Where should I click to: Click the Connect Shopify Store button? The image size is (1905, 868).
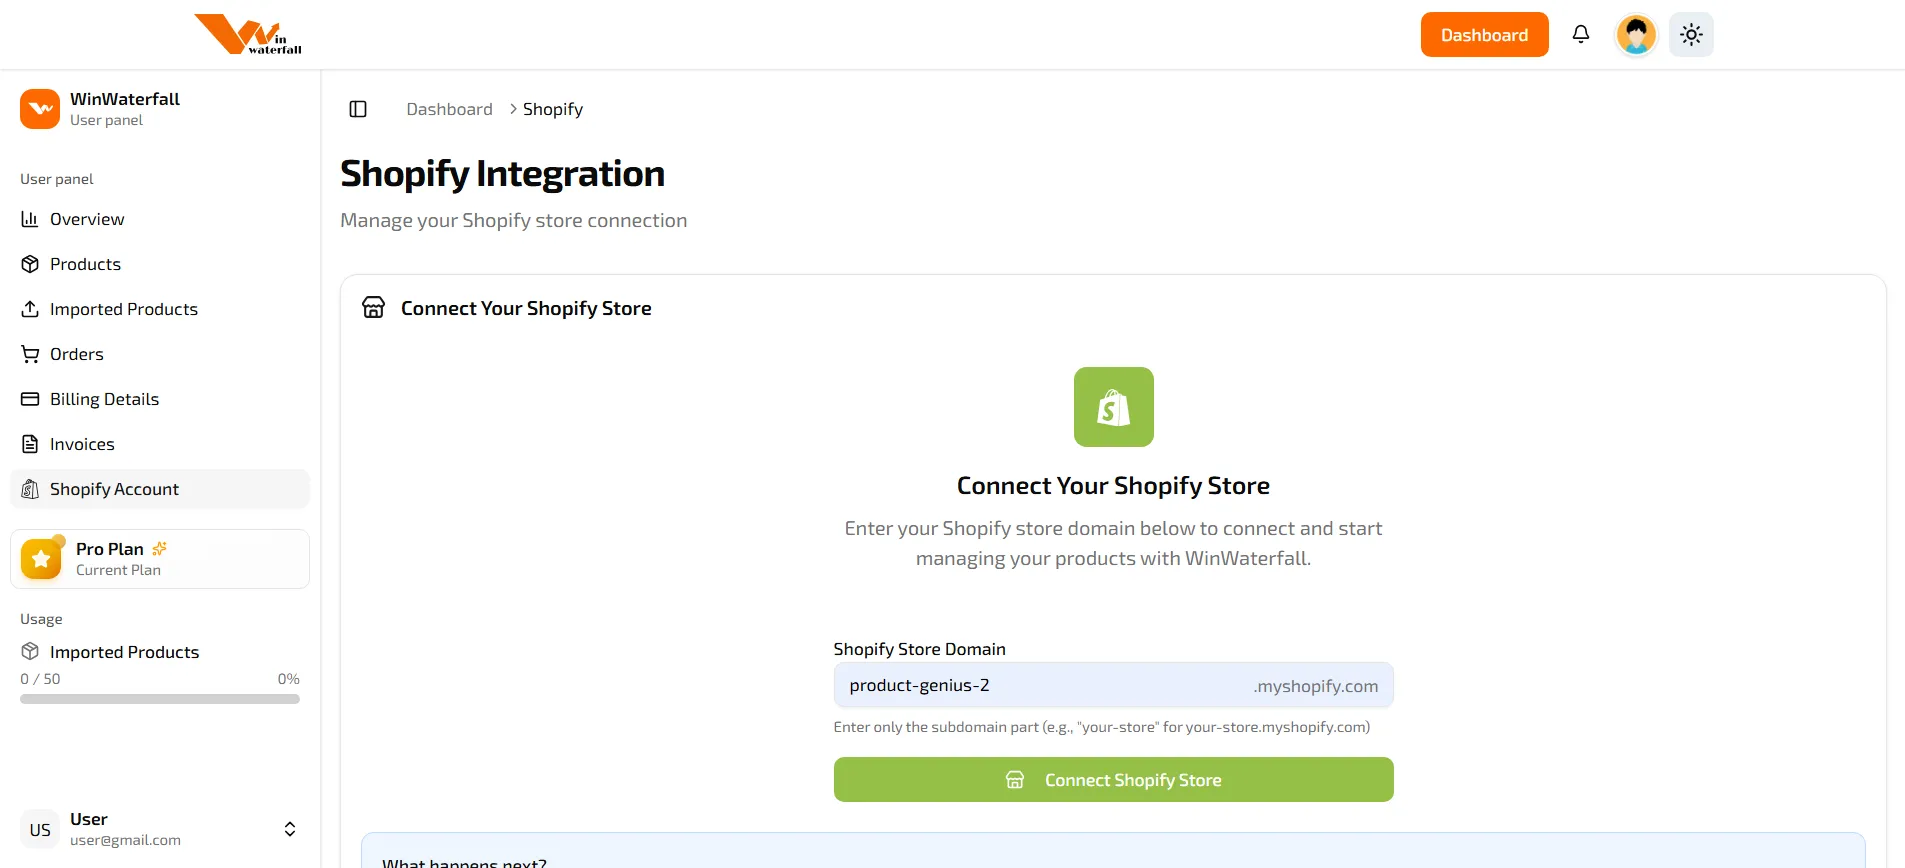click(x=1113, y=779)
